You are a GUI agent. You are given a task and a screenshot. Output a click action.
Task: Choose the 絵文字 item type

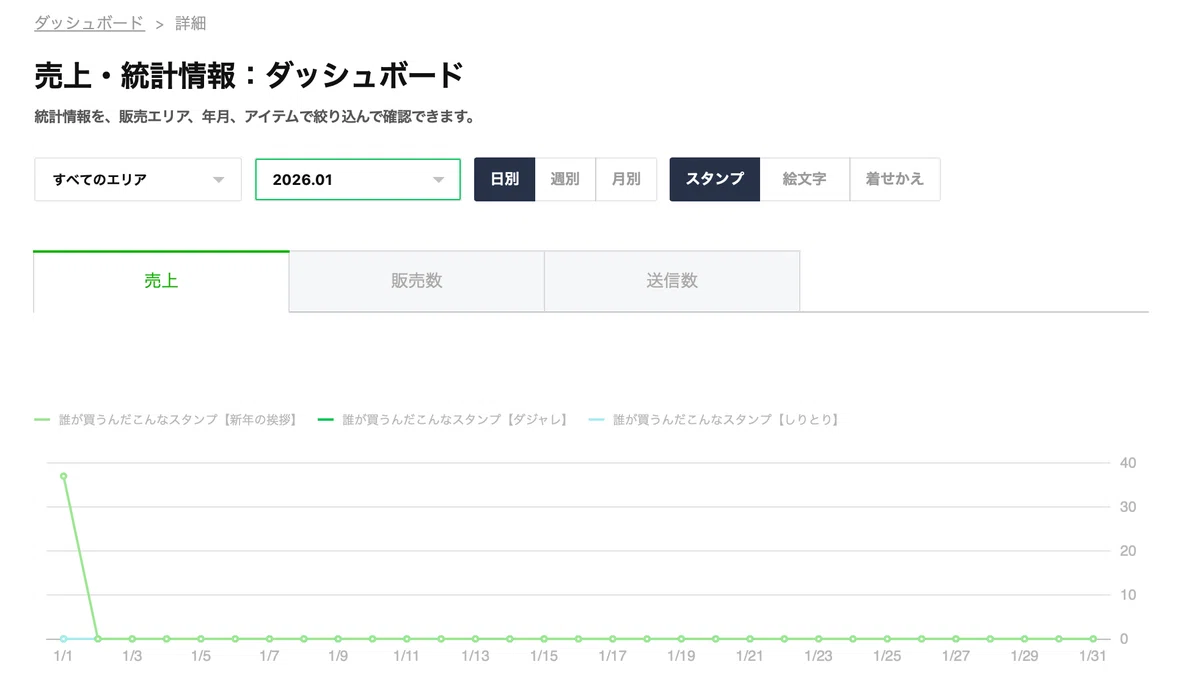tap(805, 179)
